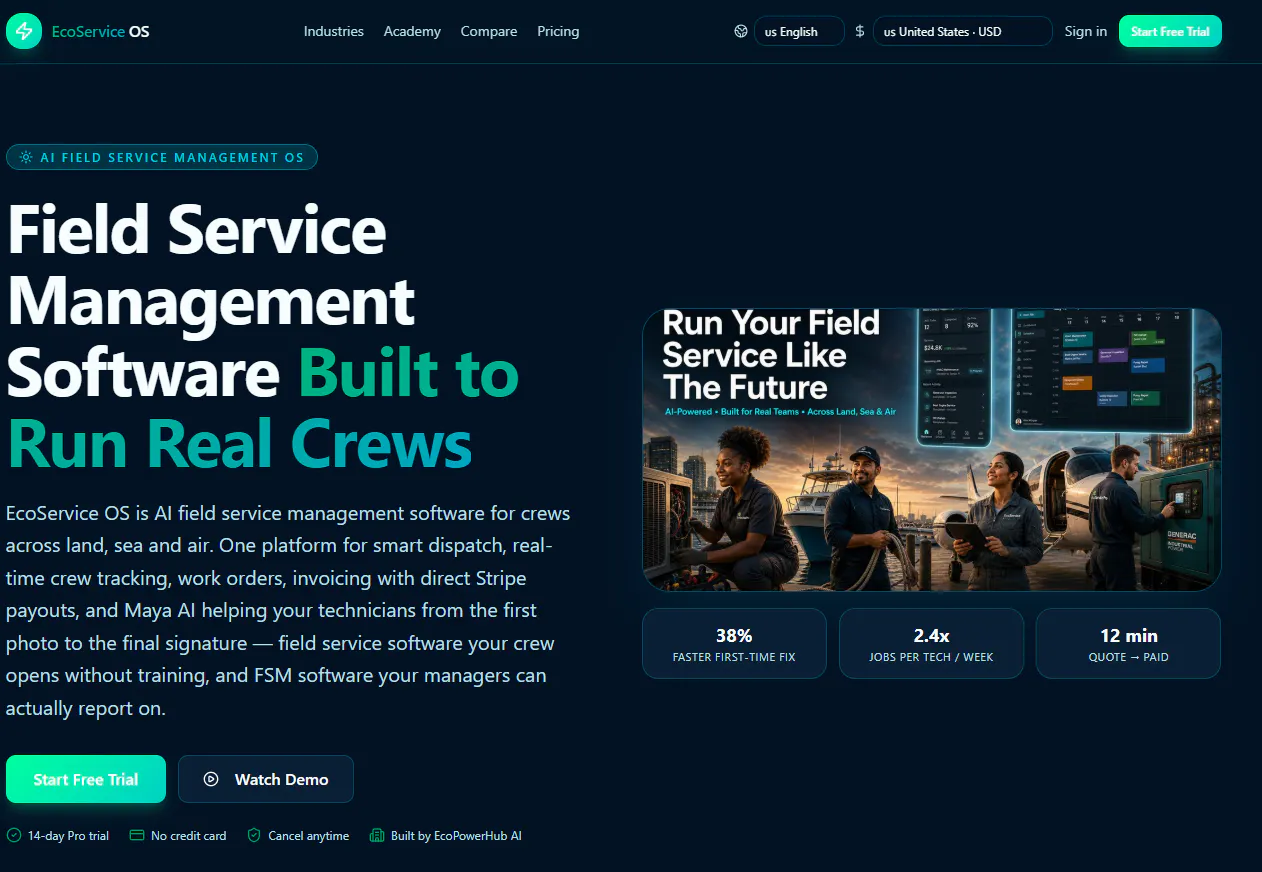Click the Watch Demo button
Screen dimensions: 1262x872
266,779
